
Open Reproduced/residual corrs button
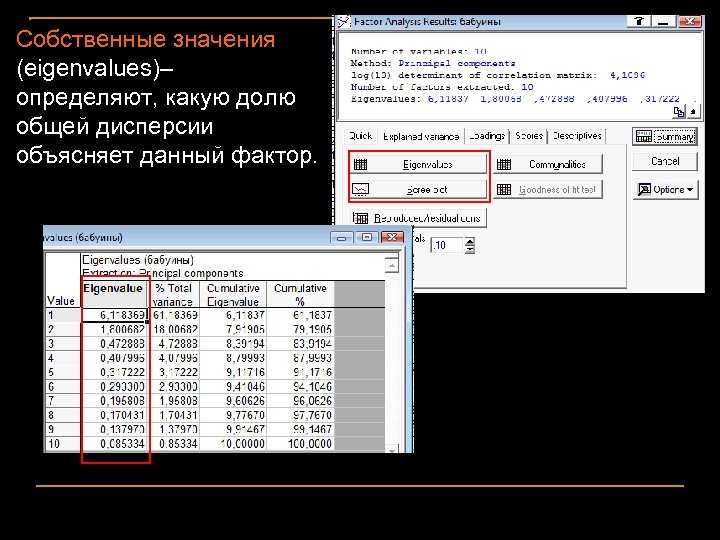click(x=418, y=218)
